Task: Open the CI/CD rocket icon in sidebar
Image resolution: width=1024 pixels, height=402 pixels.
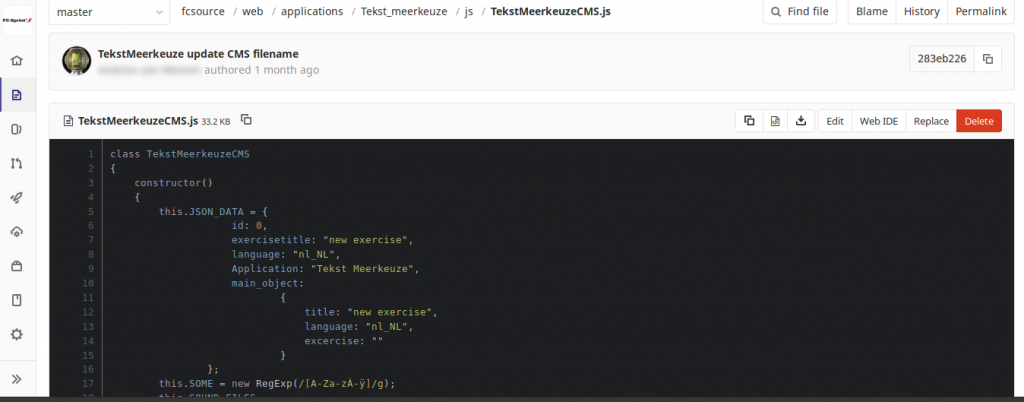Action: point(16,198)
